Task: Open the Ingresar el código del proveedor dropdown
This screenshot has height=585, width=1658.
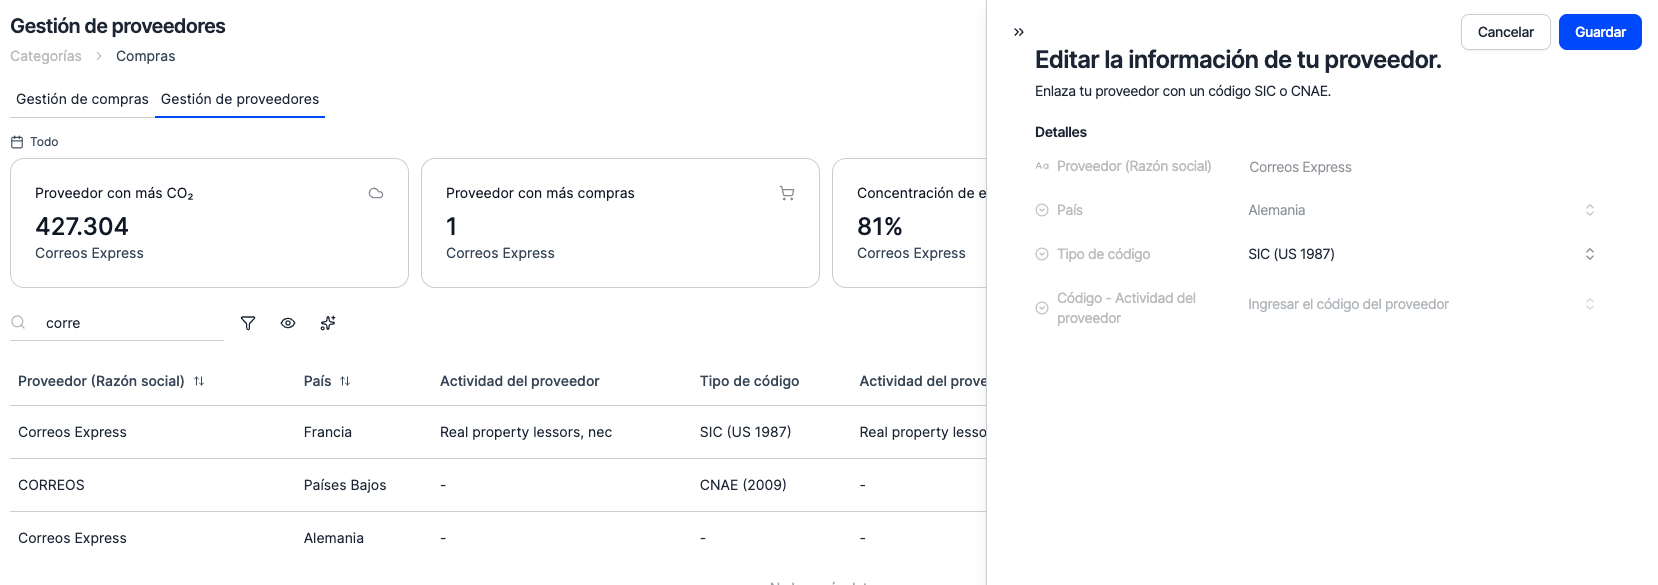Action: pos(1421,304)
